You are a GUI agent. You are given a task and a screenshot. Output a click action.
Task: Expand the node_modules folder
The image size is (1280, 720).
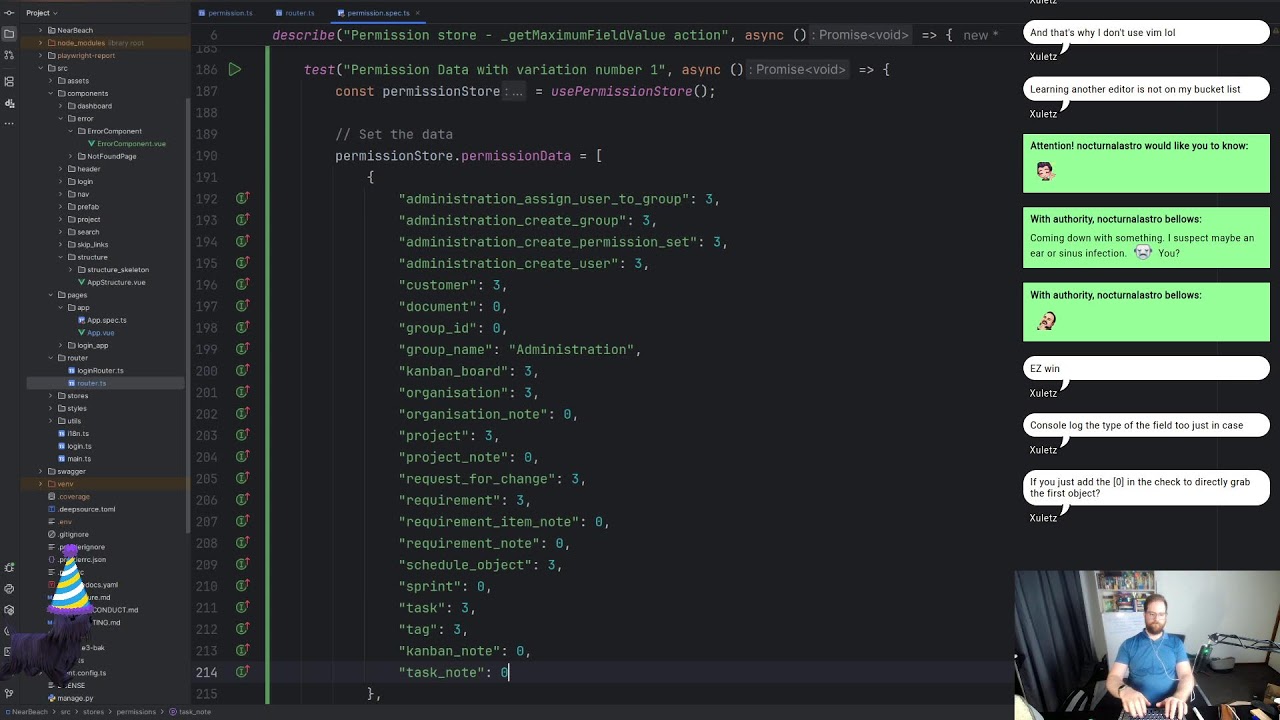click(40, 43)
